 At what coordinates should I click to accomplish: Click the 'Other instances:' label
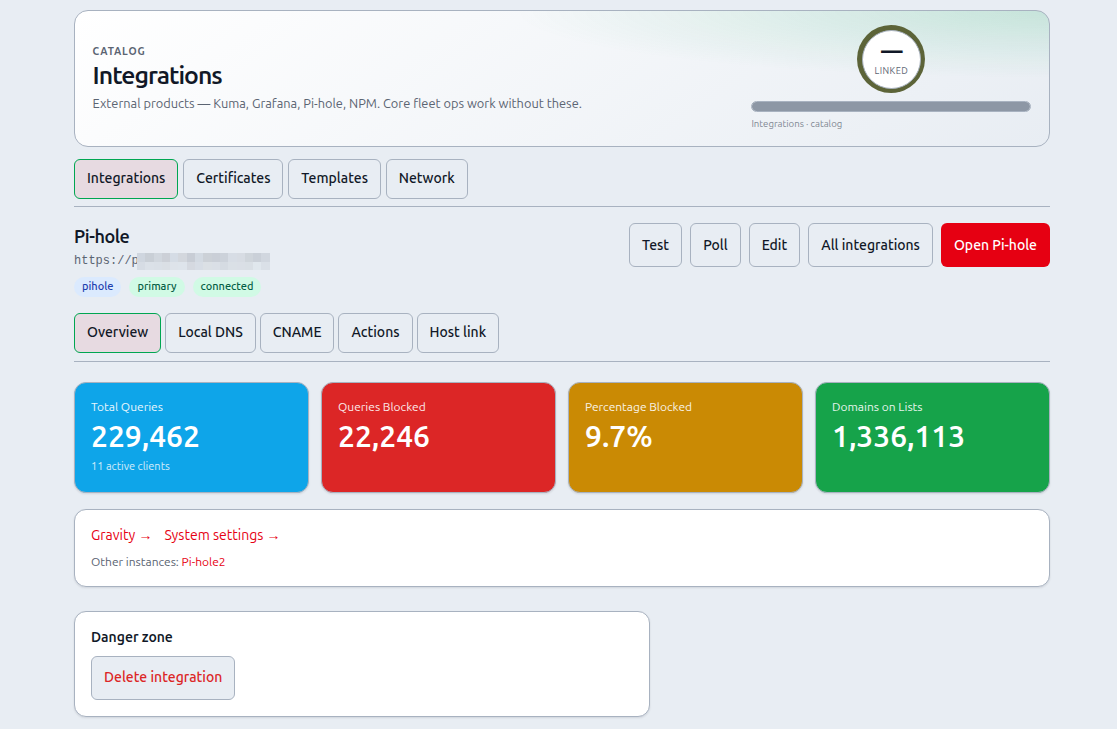[x=135, y=562]
